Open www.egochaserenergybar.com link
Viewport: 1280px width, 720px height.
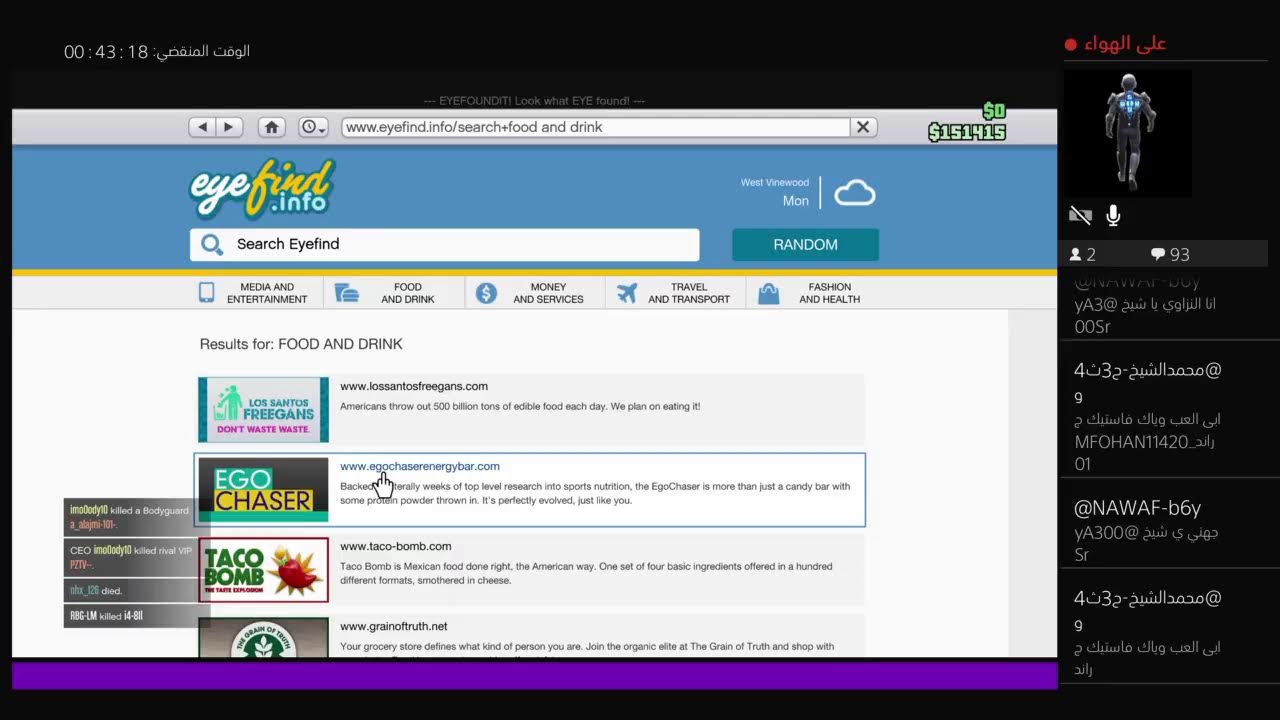pyautogui.click(x=420, y=466)
